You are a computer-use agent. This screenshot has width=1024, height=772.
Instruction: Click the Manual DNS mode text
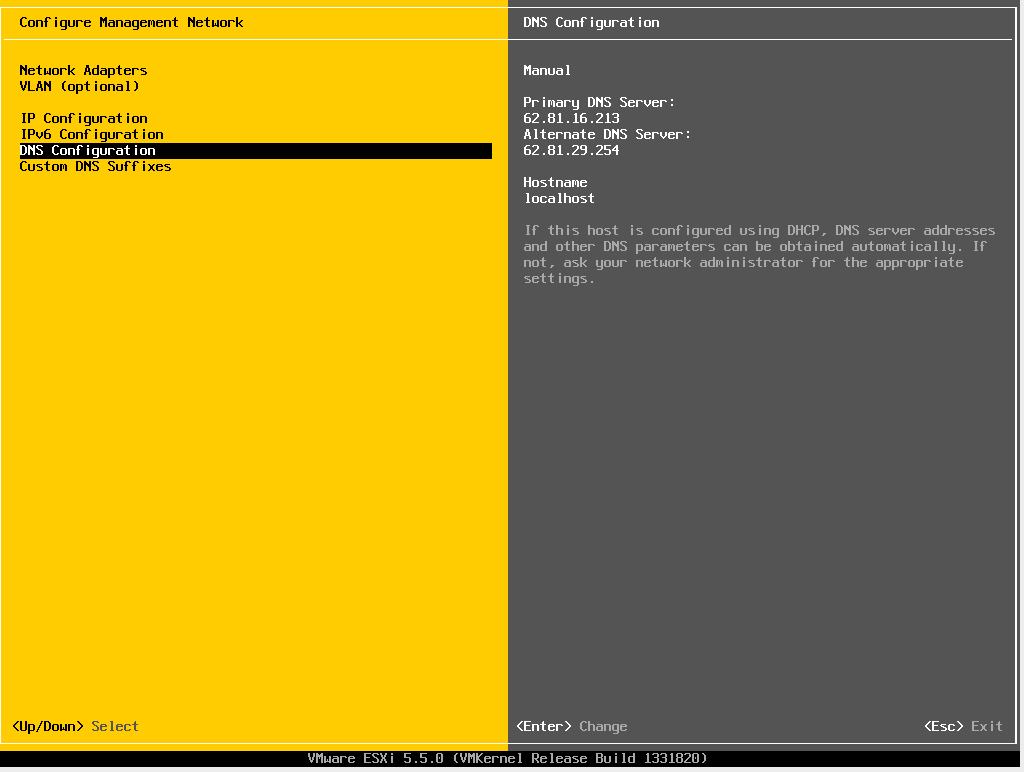[547, 70]
